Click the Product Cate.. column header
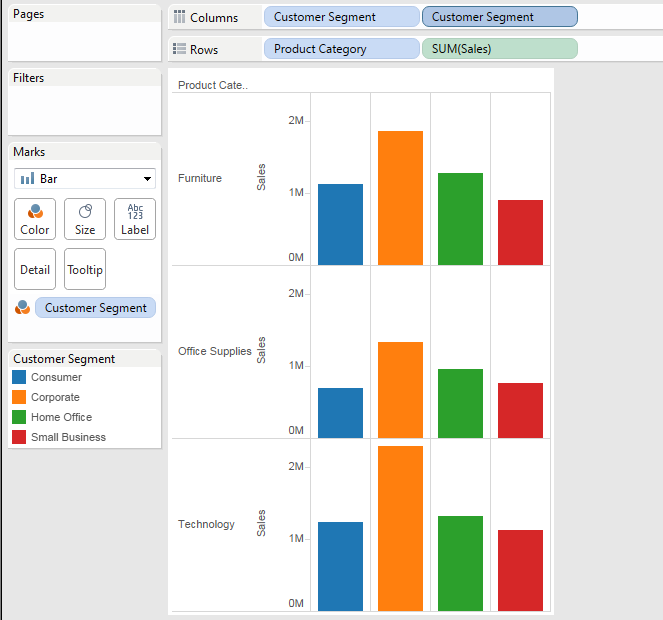 213,85
